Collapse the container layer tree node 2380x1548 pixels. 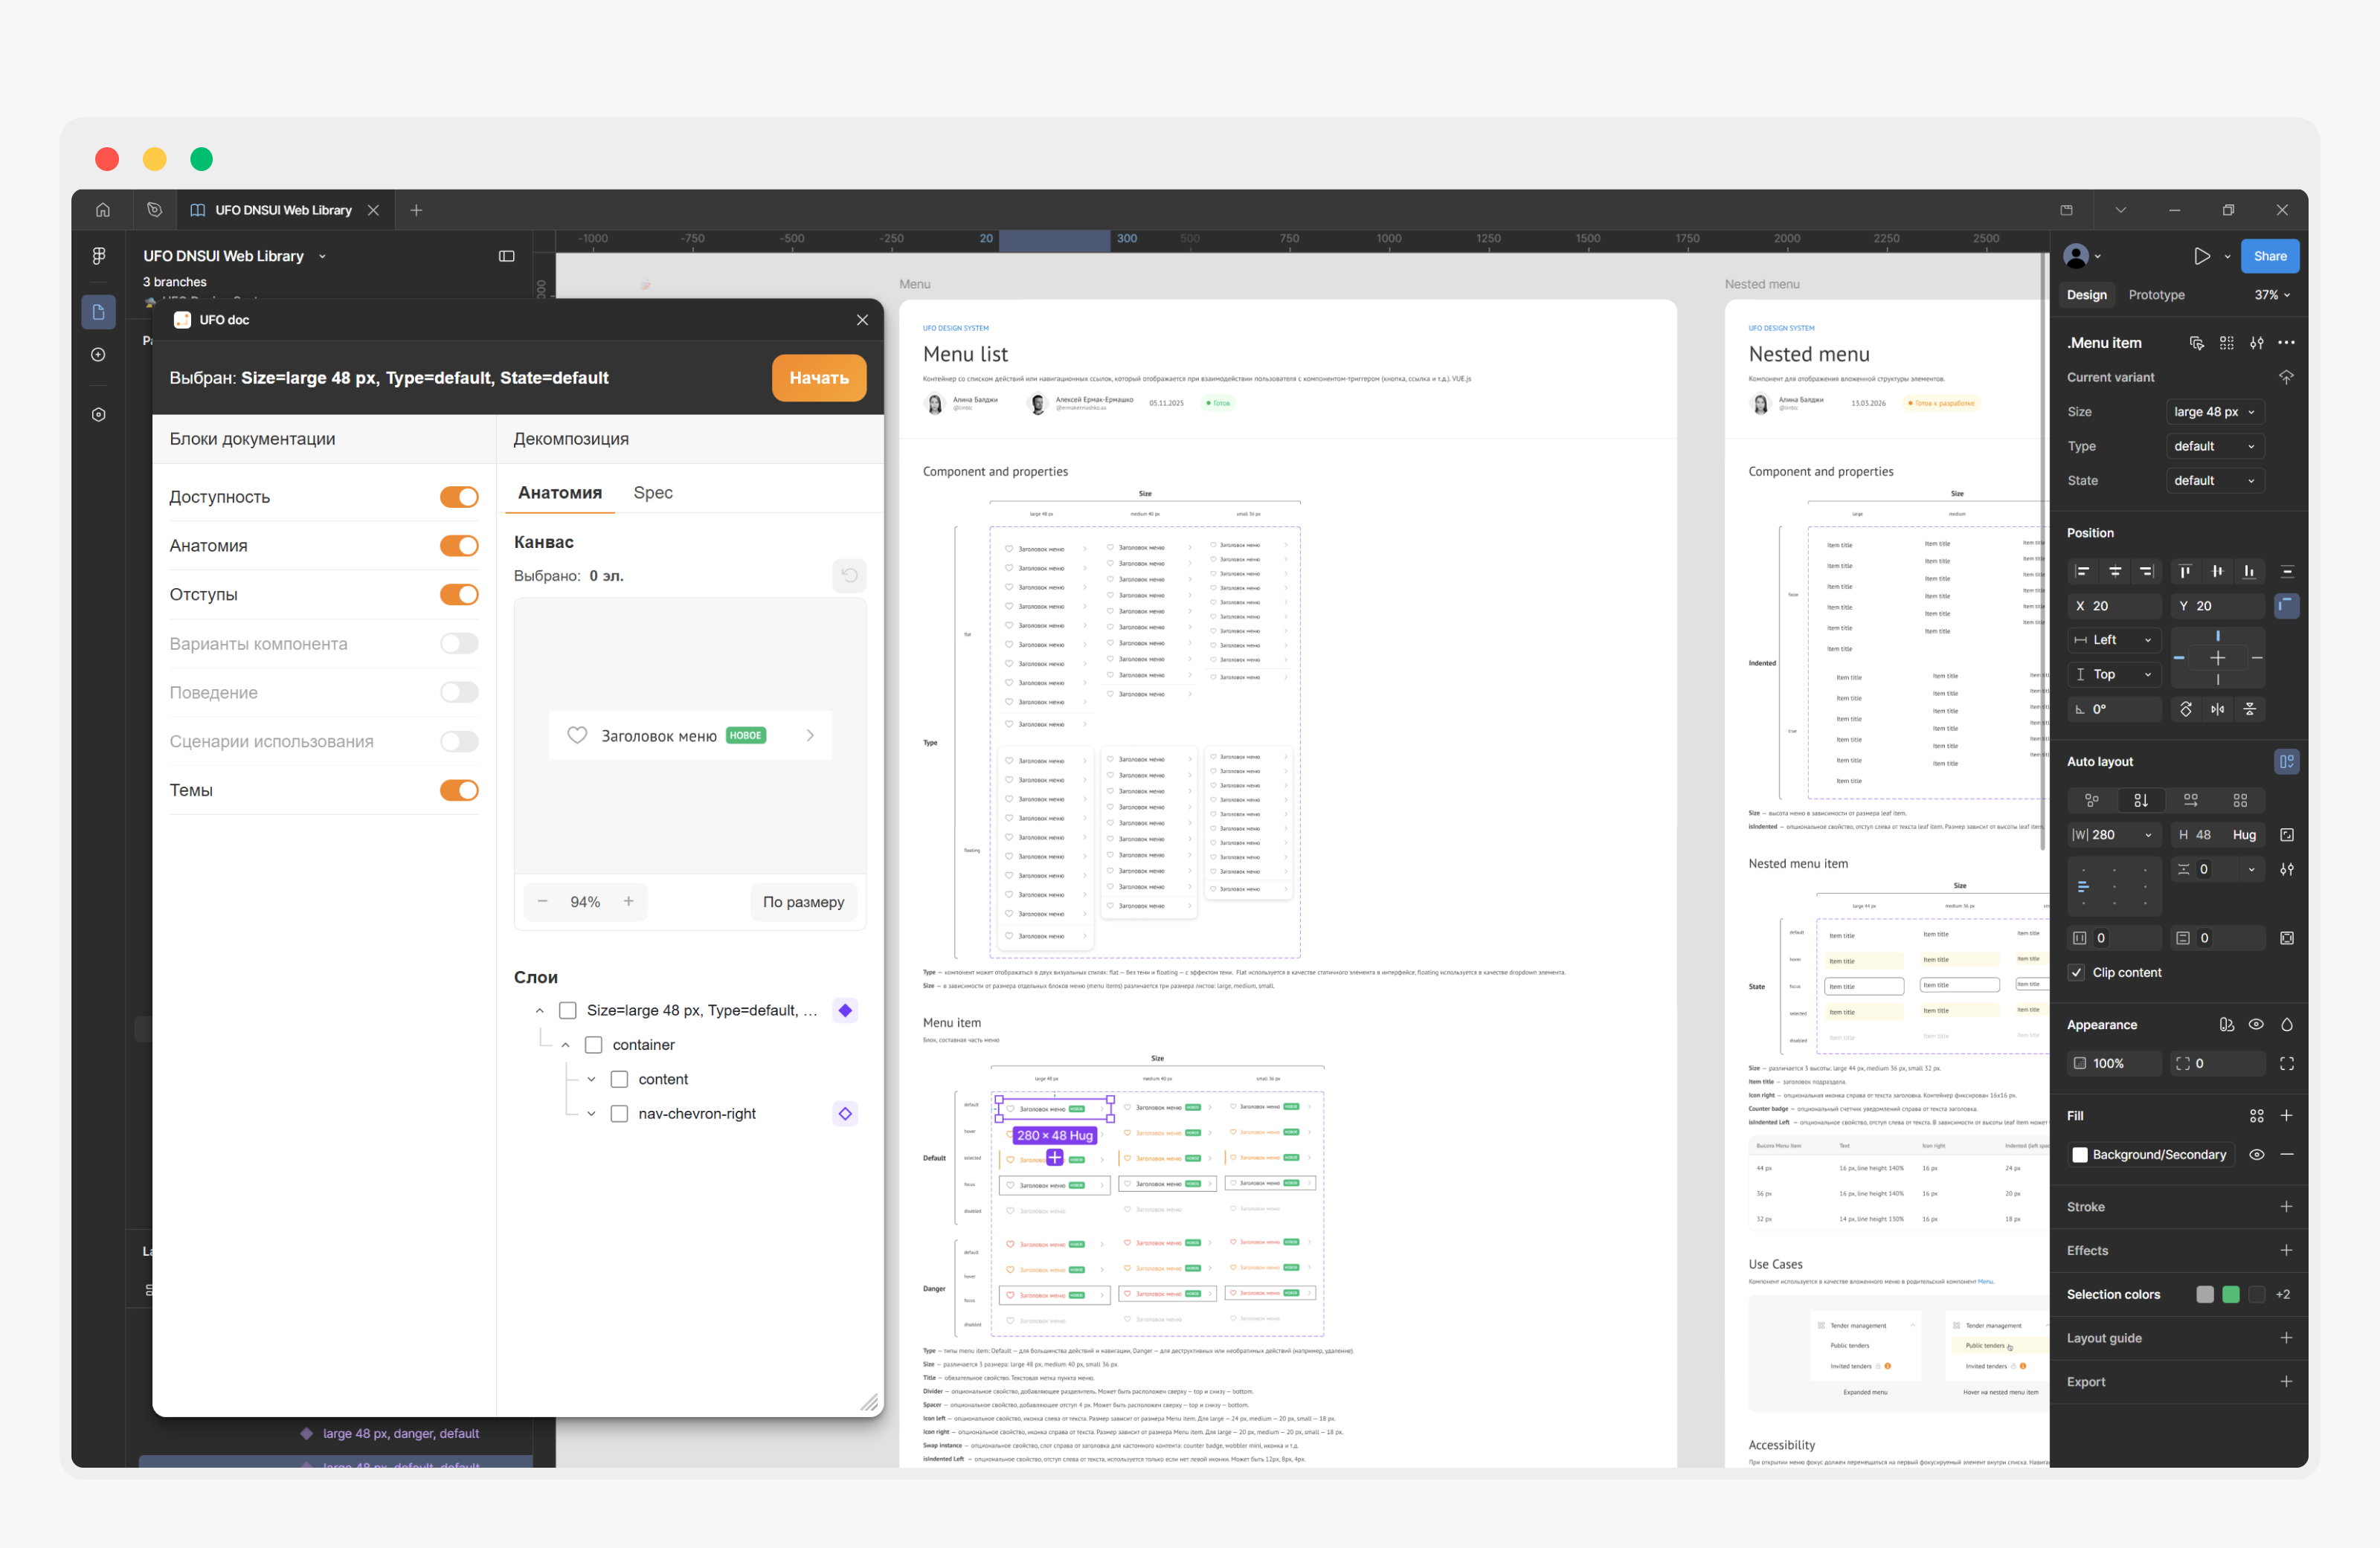tap(566, 1045)
